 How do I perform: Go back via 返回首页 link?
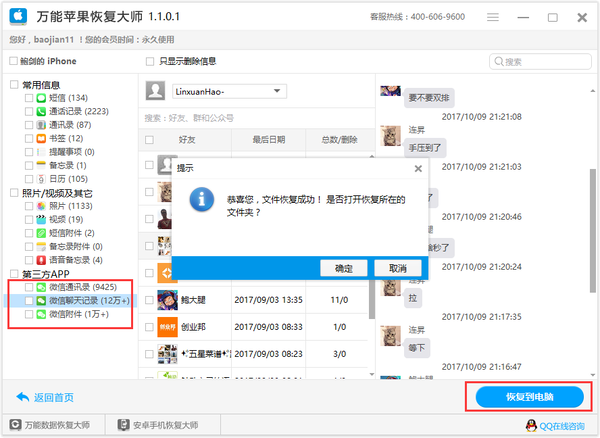pos(54,397)
